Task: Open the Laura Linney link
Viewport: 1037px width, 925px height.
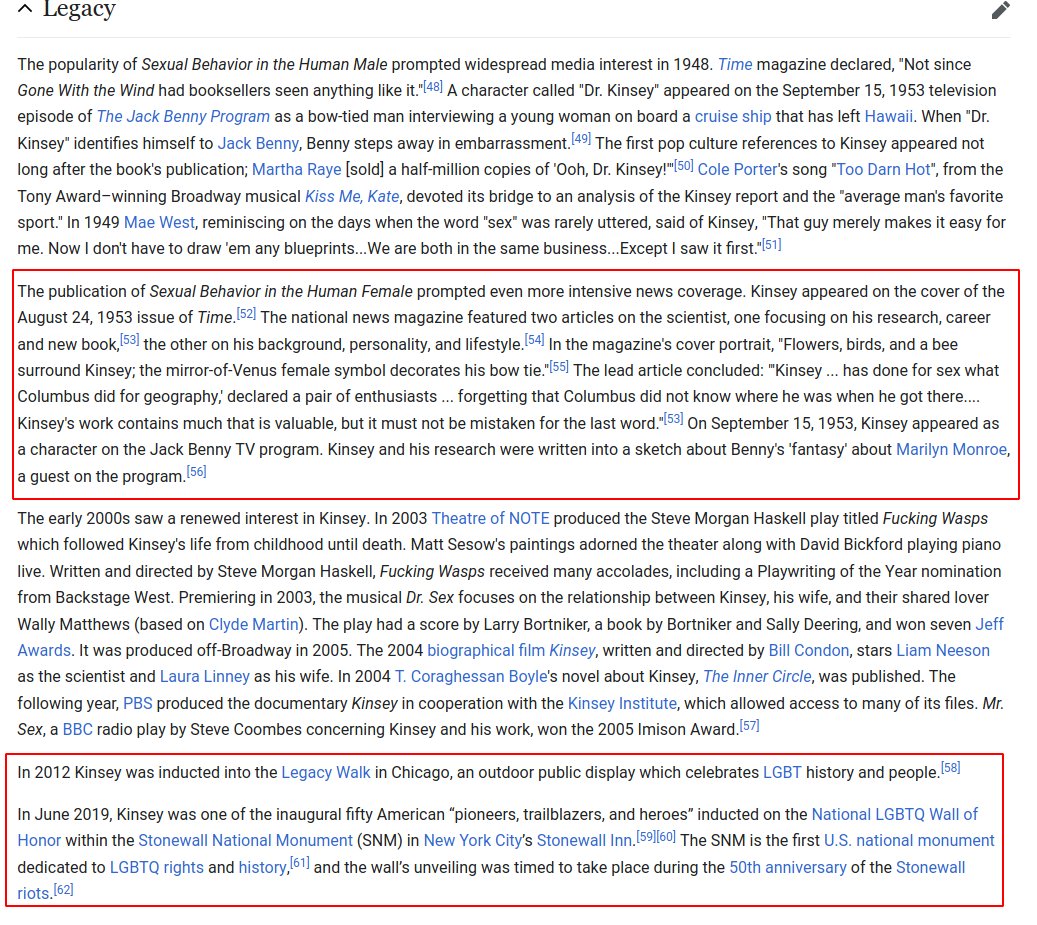Action: pyautogui.click(x=205, y=676)
